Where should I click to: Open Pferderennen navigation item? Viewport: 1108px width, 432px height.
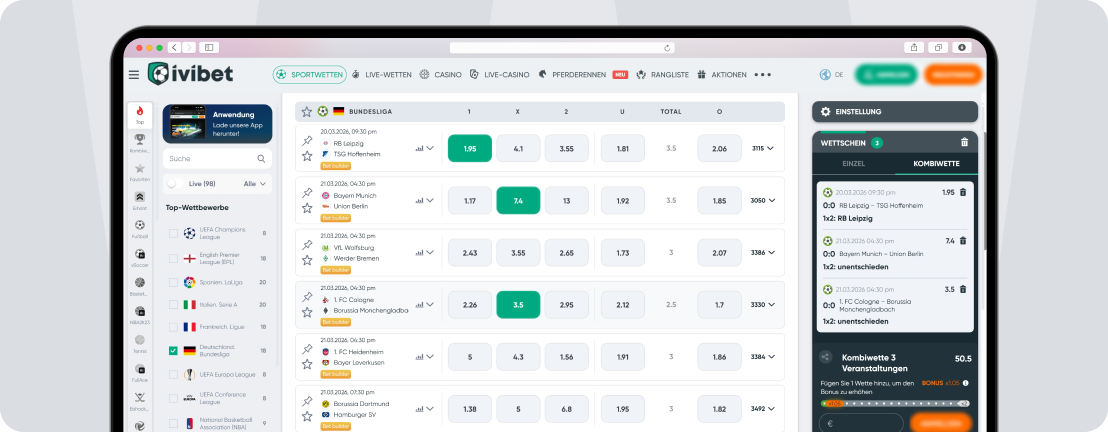tap(583, 74)
